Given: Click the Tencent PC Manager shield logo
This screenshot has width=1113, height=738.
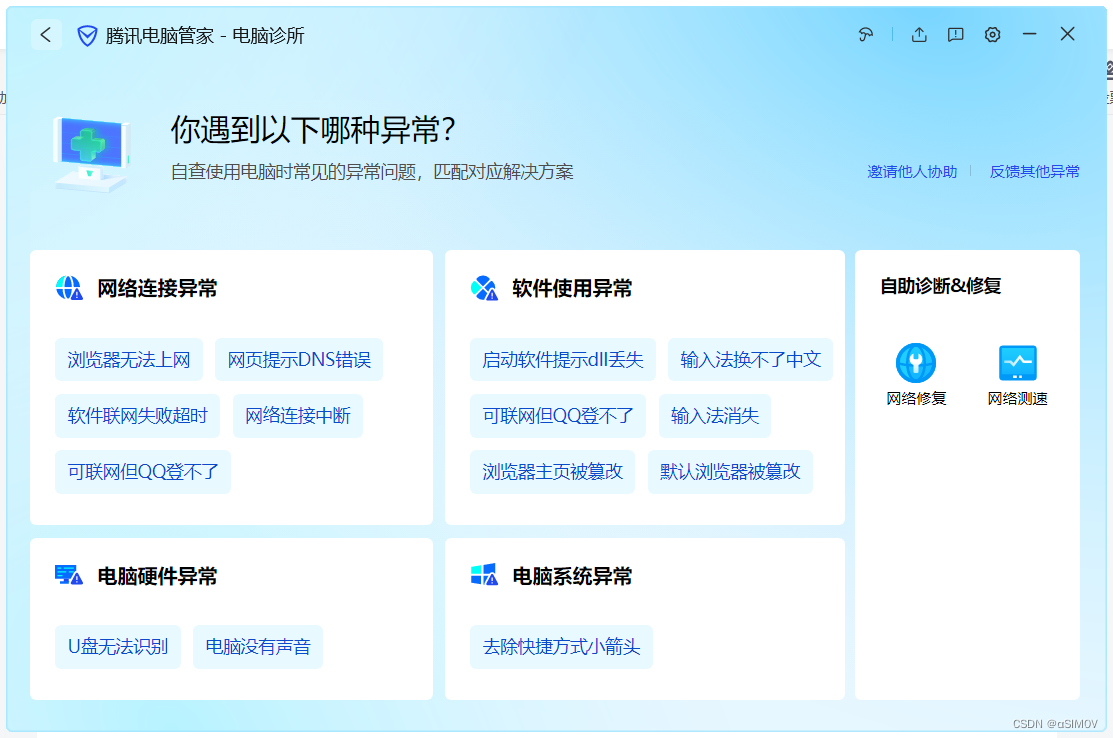Looking at the screenshot, I should (x=87, y=35).
